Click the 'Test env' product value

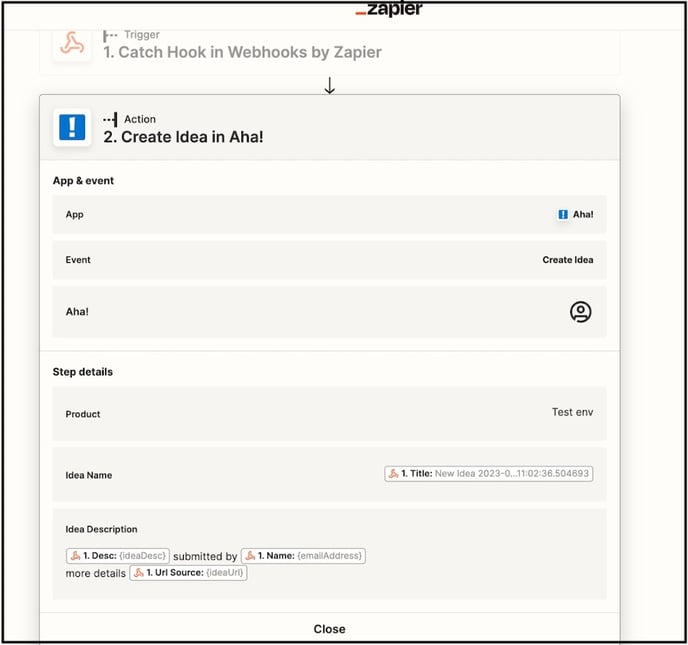click(573, 412)
